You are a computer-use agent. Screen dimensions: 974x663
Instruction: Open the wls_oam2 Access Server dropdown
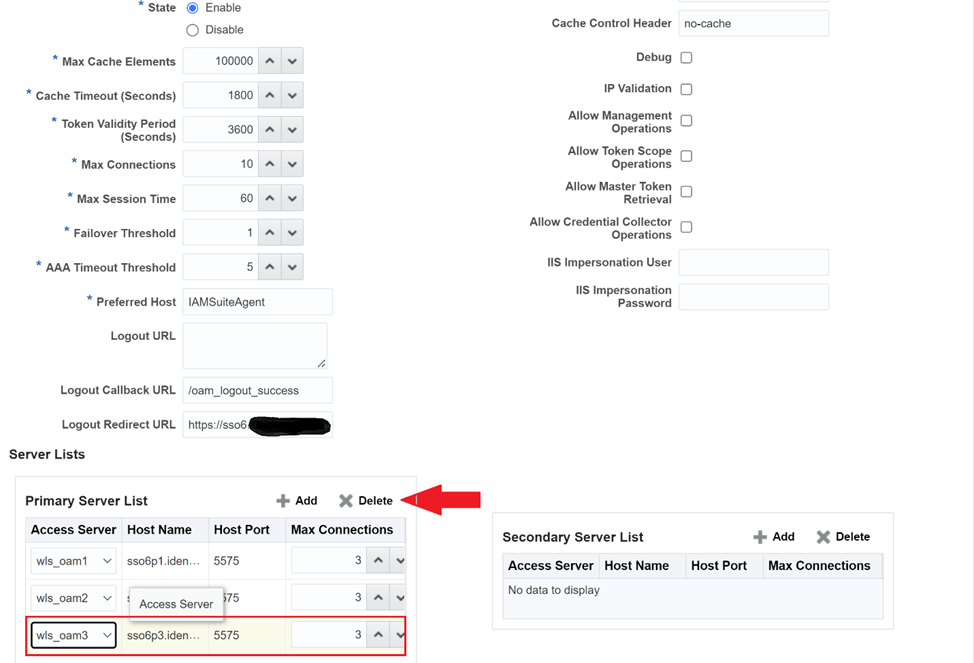point(73,598)
